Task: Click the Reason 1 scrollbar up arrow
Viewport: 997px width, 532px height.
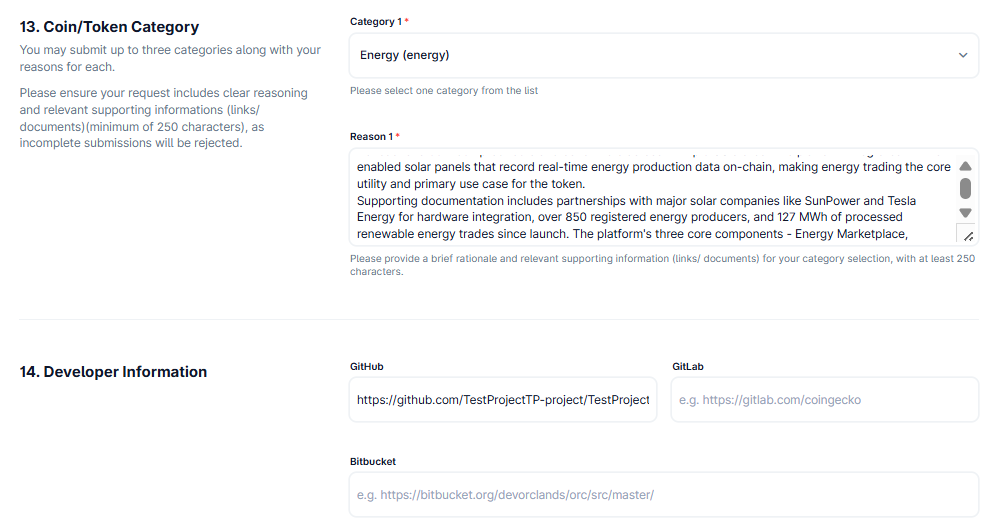Action: coord(965,167)
